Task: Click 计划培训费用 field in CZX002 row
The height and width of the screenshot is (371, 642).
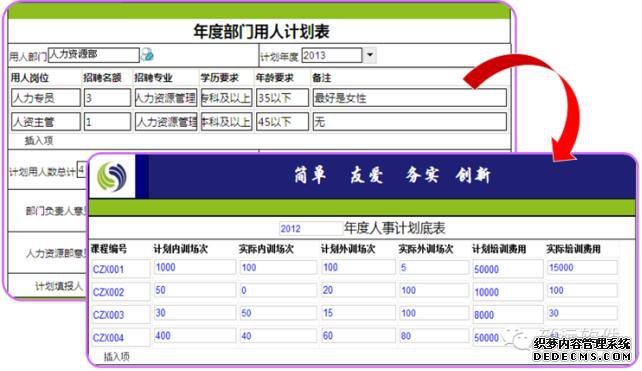Action: [508, 292]
